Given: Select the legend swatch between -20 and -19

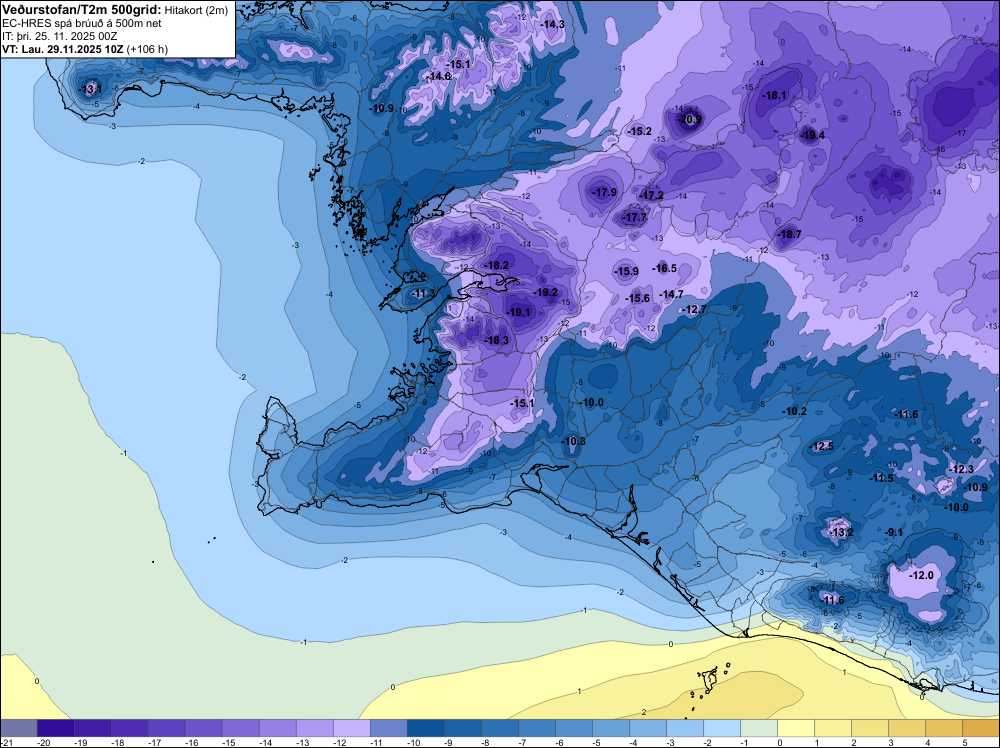Looking at the screenshot, I should point(55,728).
